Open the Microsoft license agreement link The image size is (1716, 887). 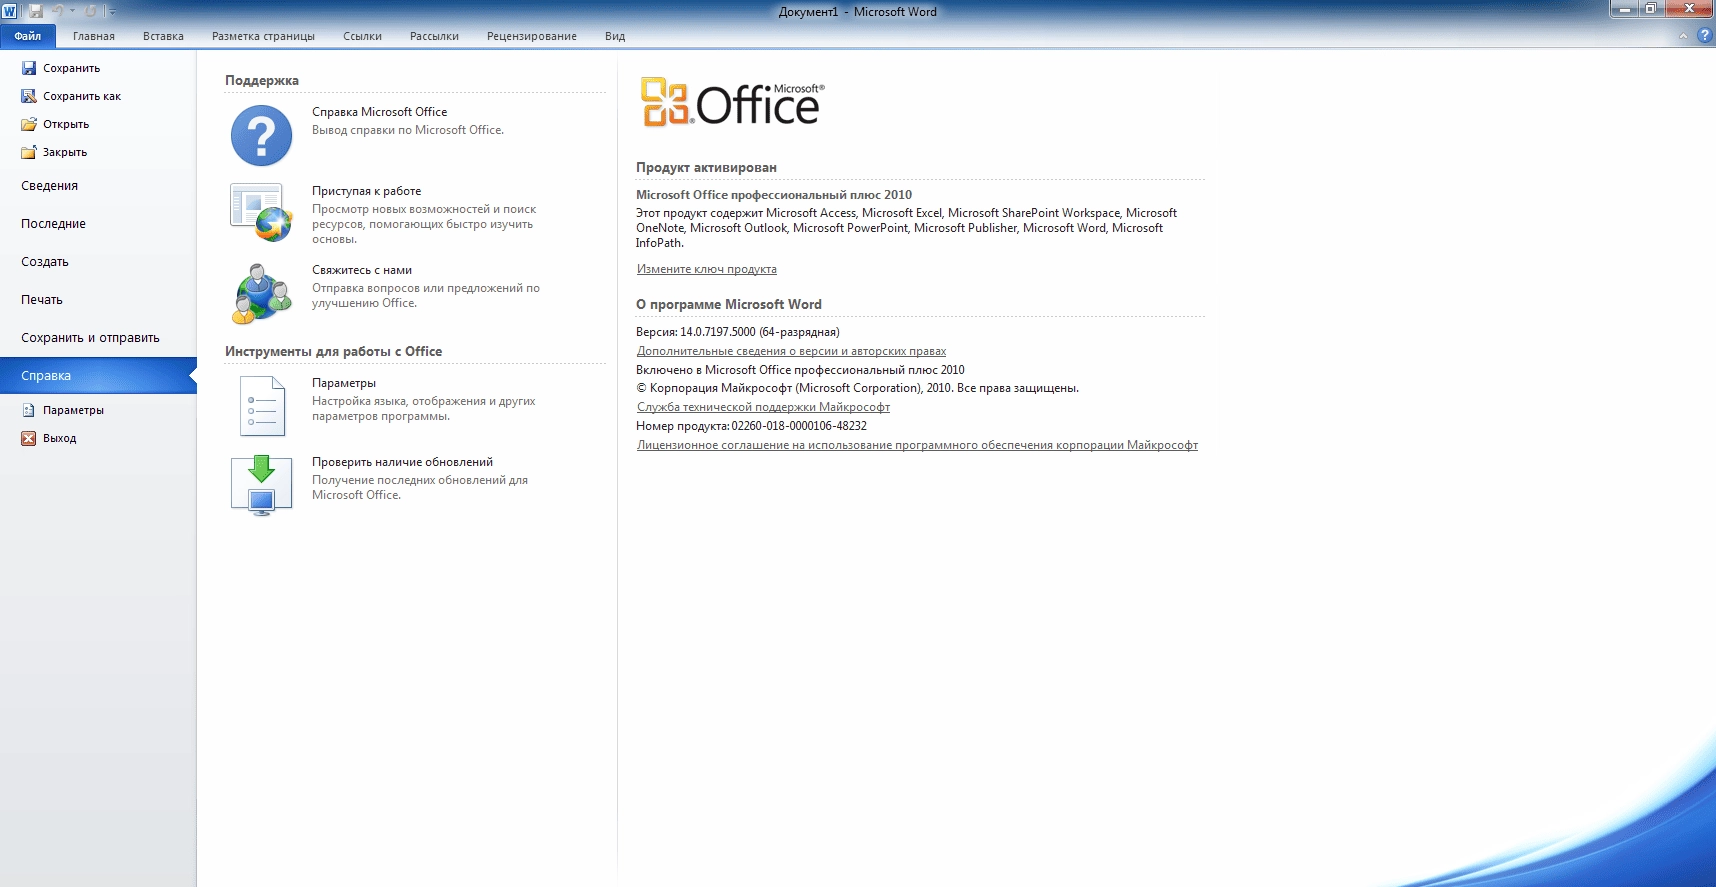(917, 445)
